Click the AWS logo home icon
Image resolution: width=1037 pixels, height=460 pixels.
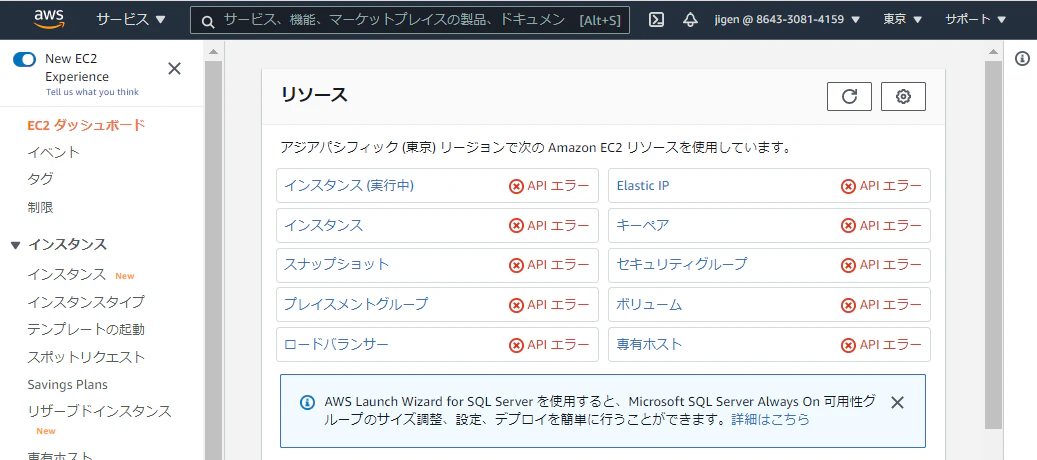point(49,19)
